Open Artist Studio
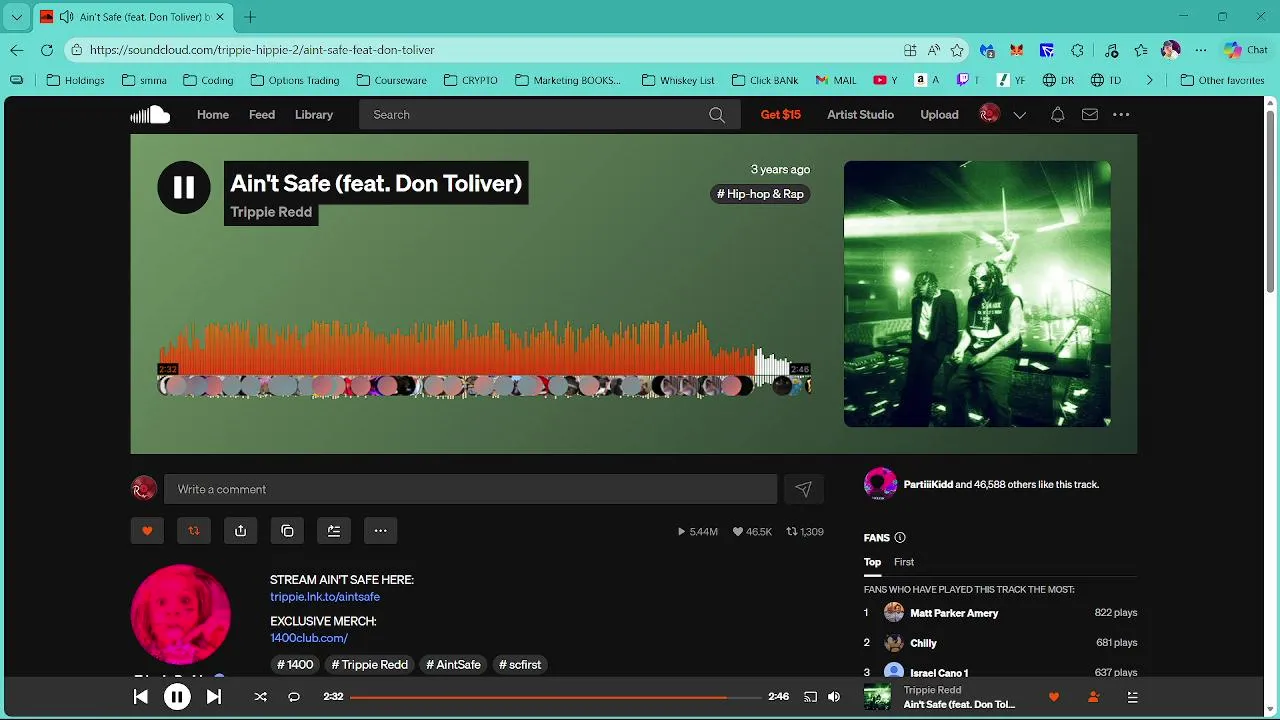Screen dimensions: 1280x720 click(860, 115)
